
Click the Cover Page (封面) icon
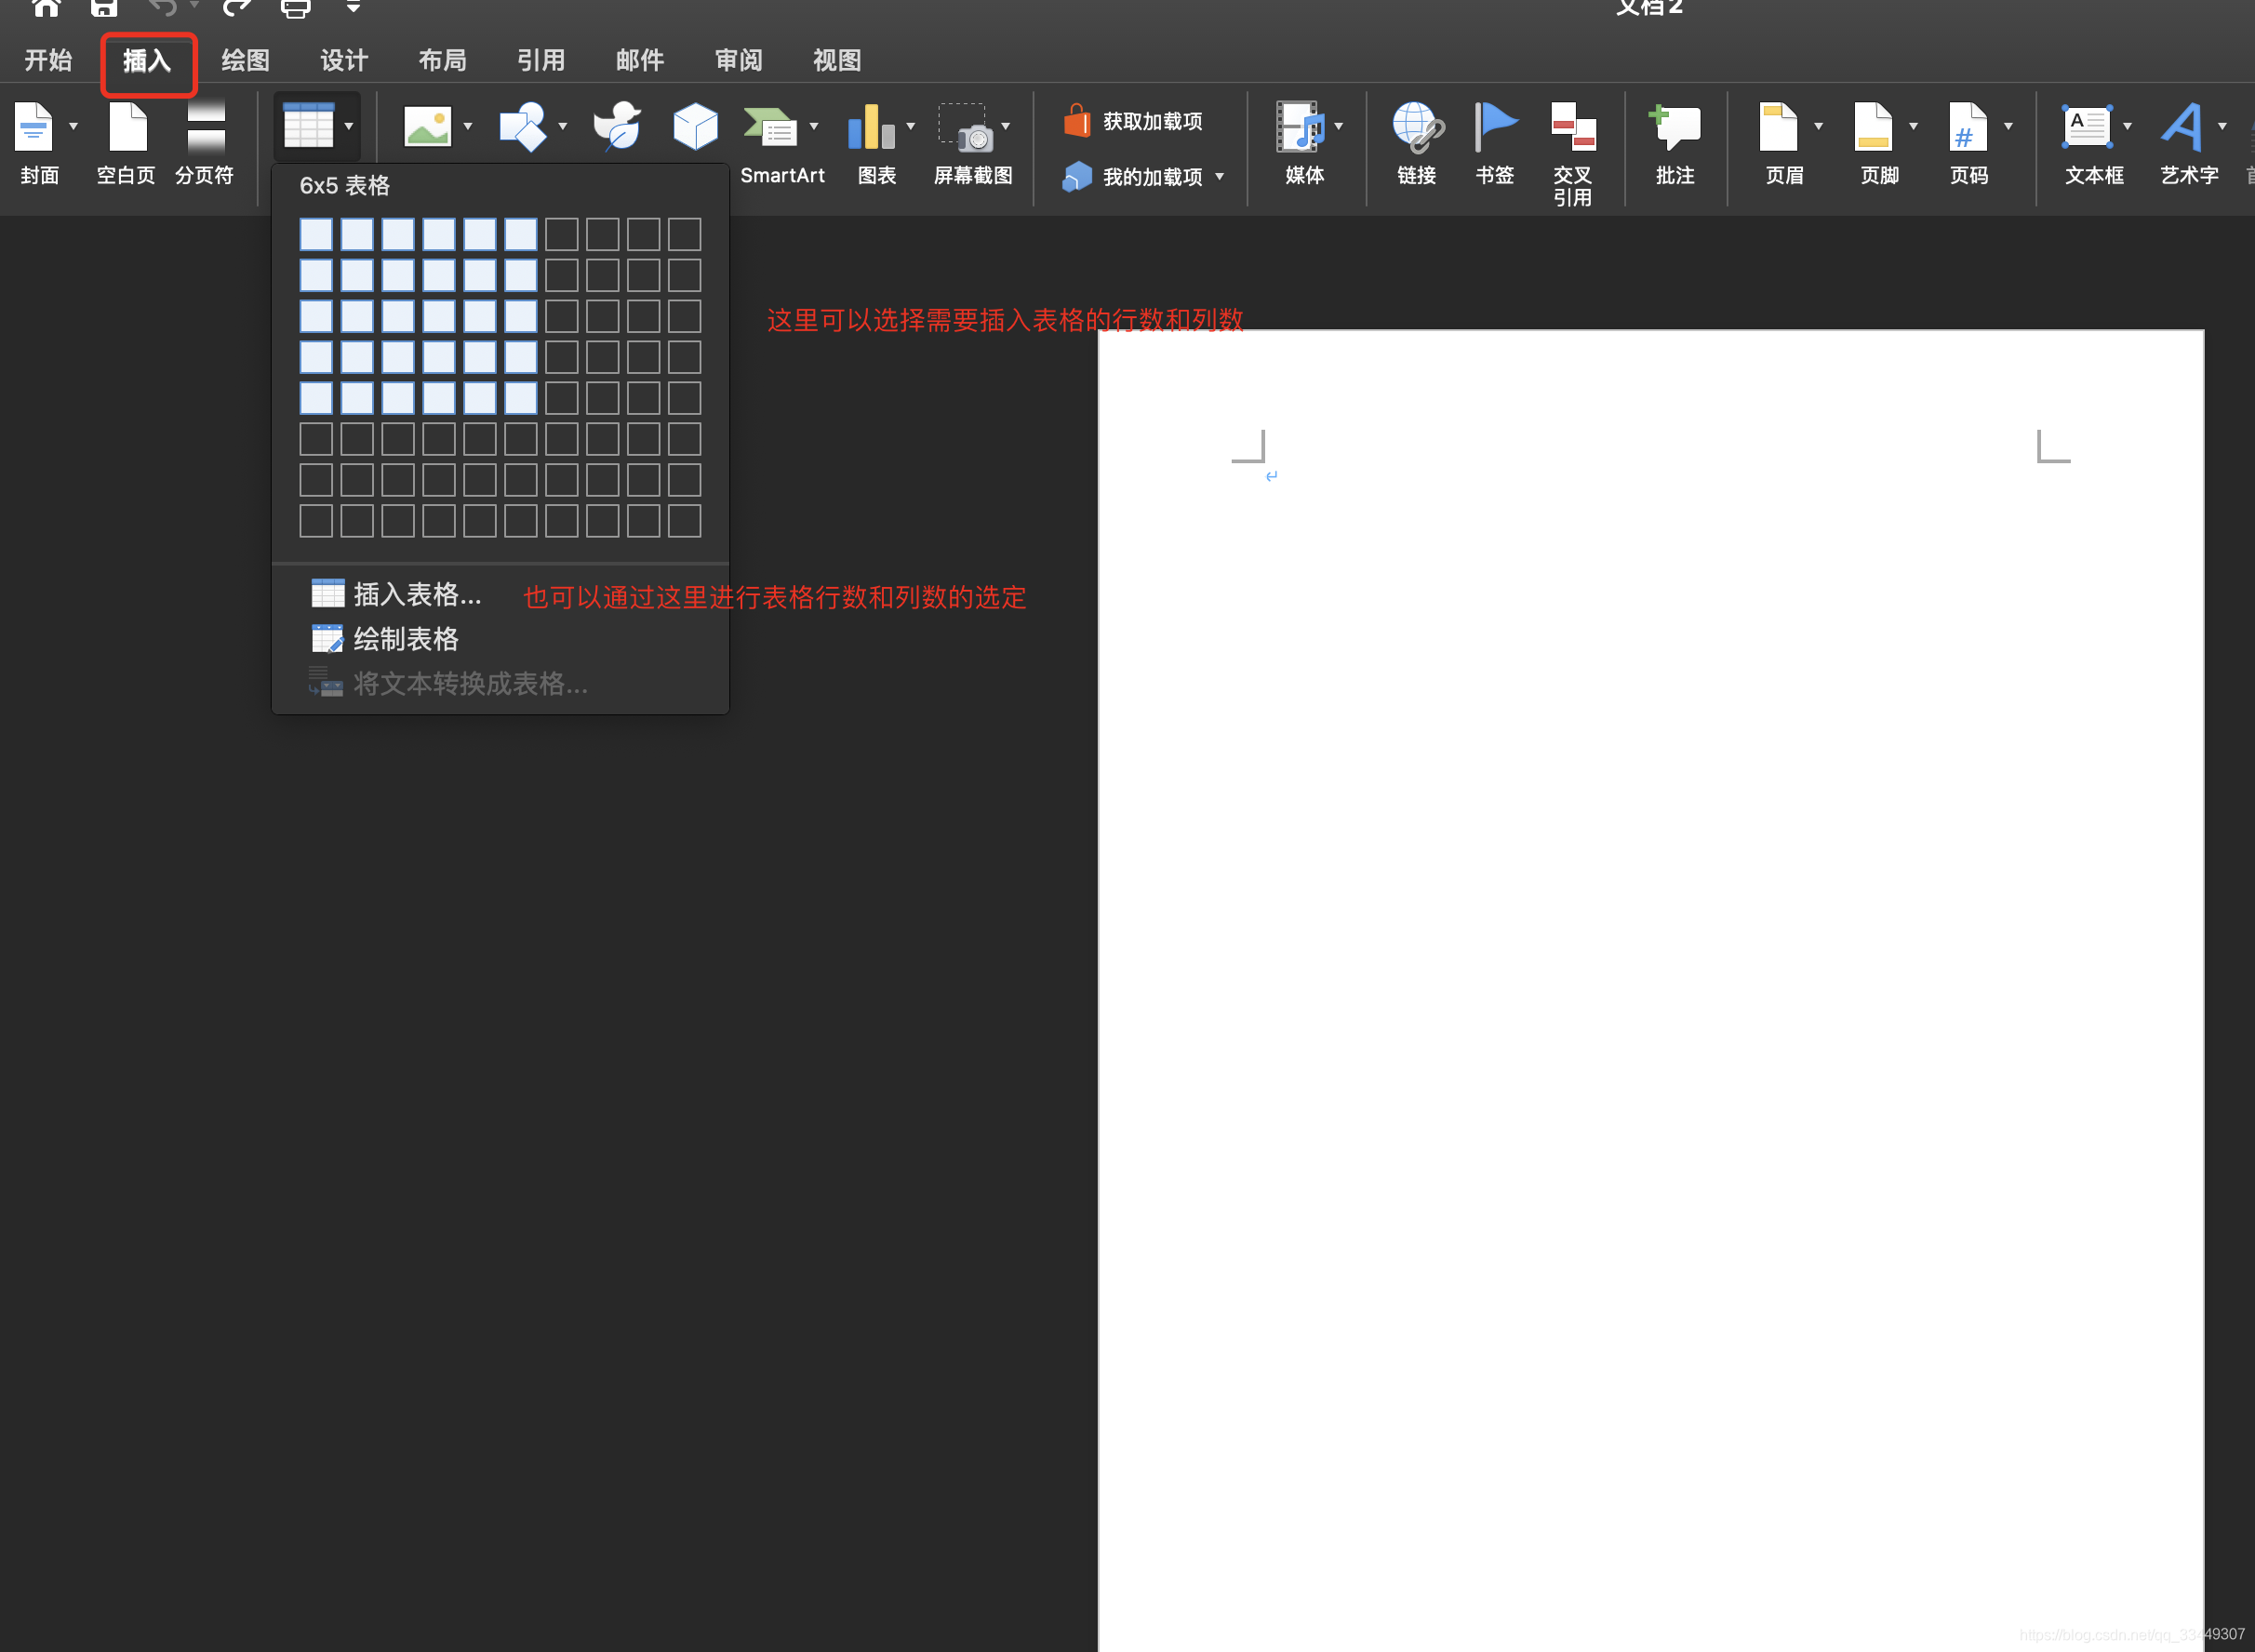[34, 127]
